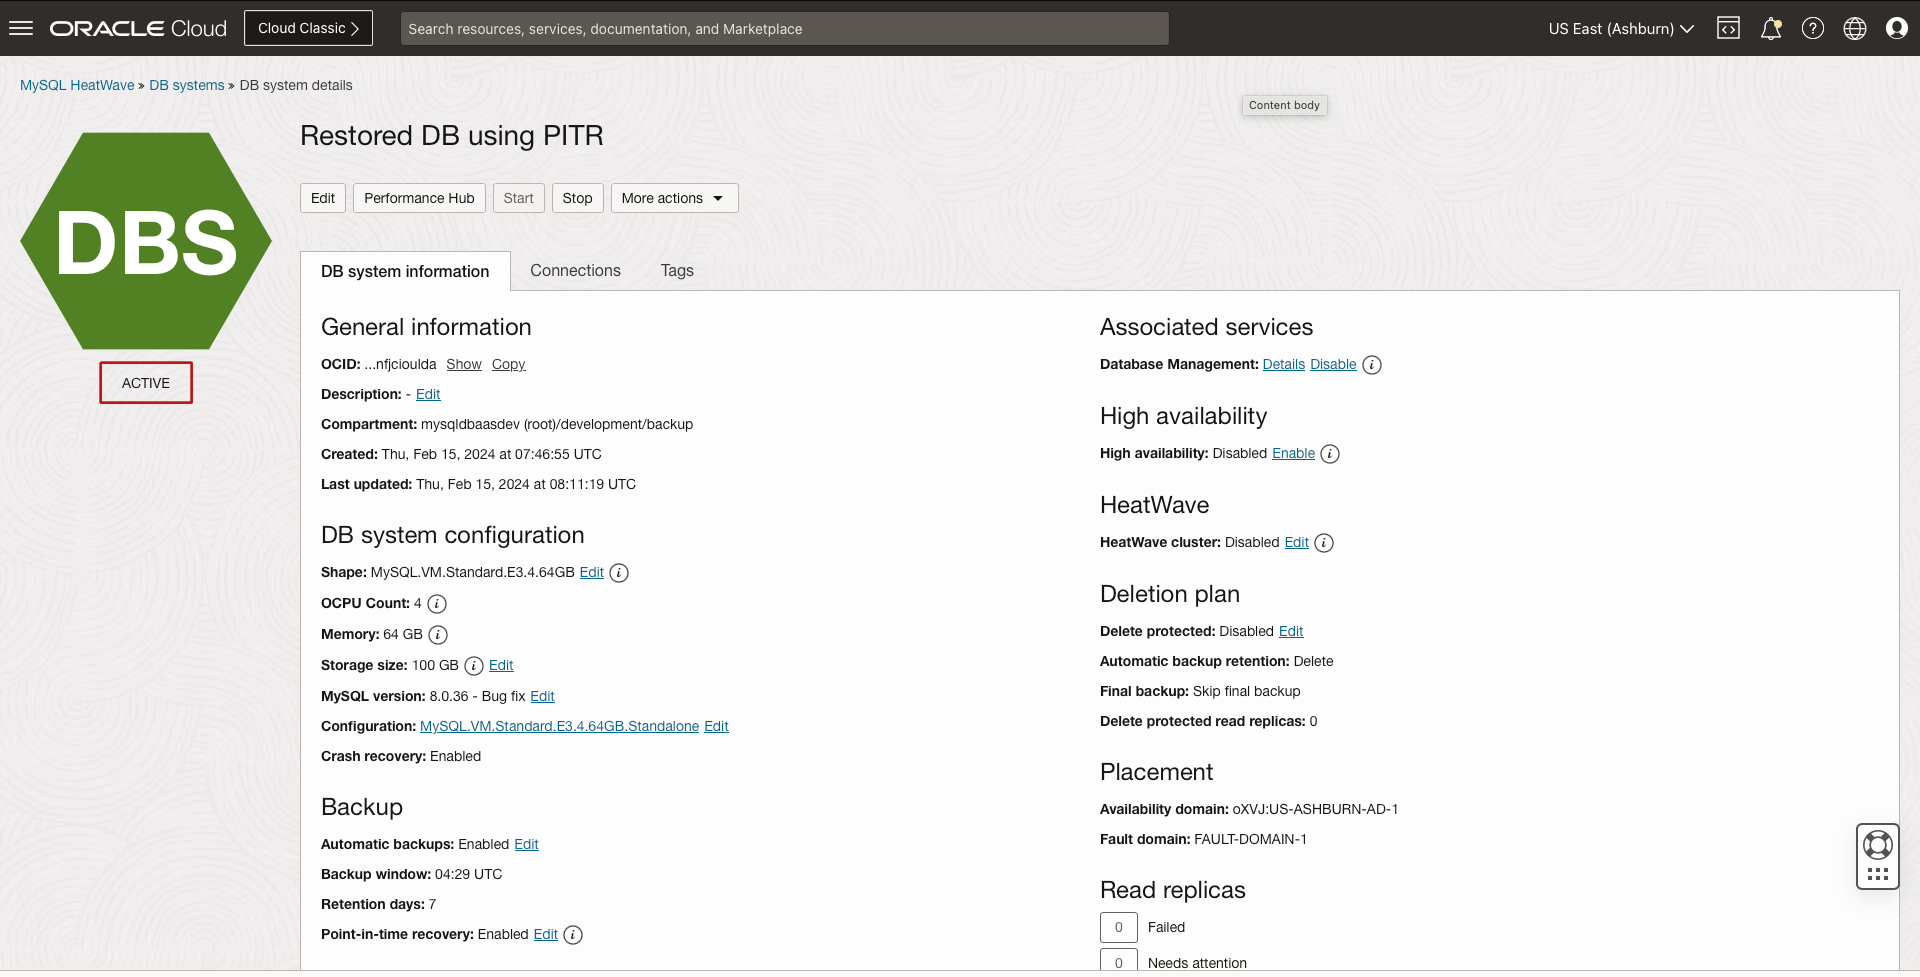The width and height of the screenshot is (1920, 977).
Task: Click the Stop button
Action: pos(577,198)
